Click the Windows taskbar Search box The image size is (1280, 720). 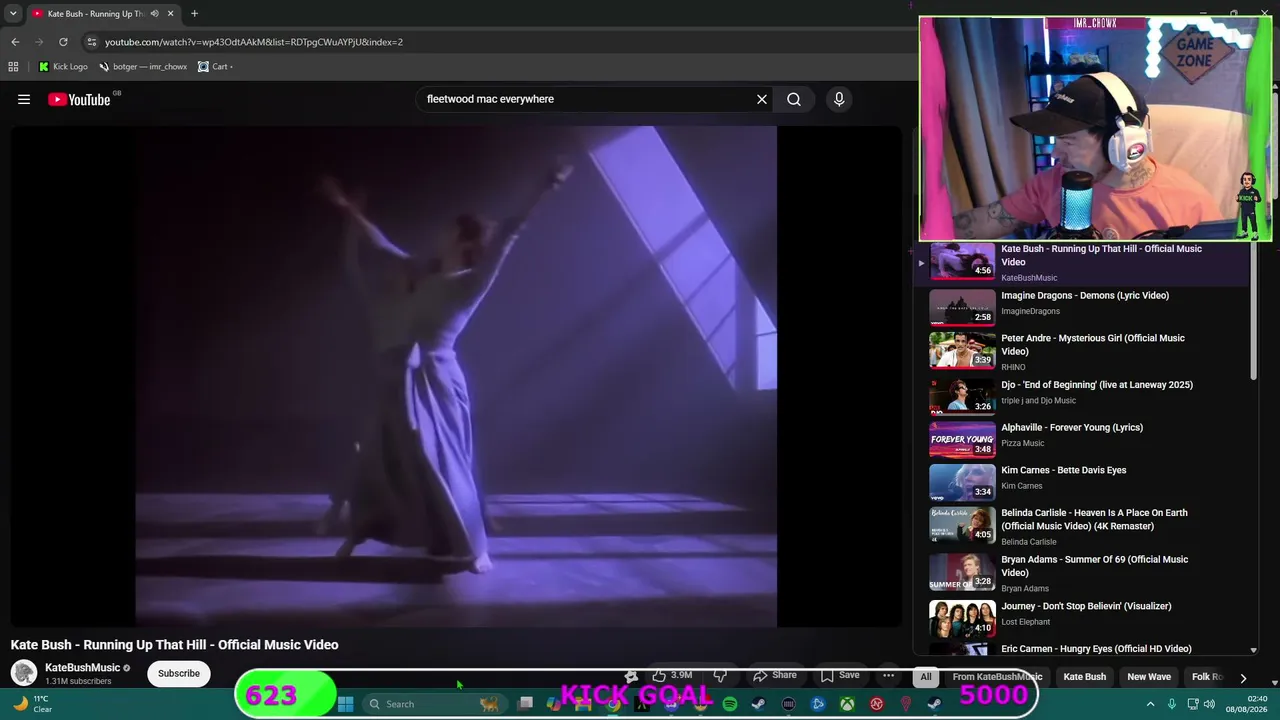pos(435,704)
